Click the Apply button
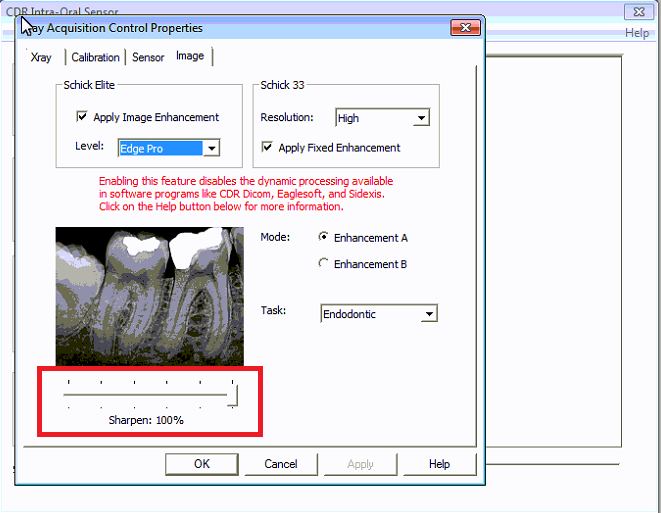Image resolution: width=661 pixels, height=513 pixels. [x=360, y=464]
